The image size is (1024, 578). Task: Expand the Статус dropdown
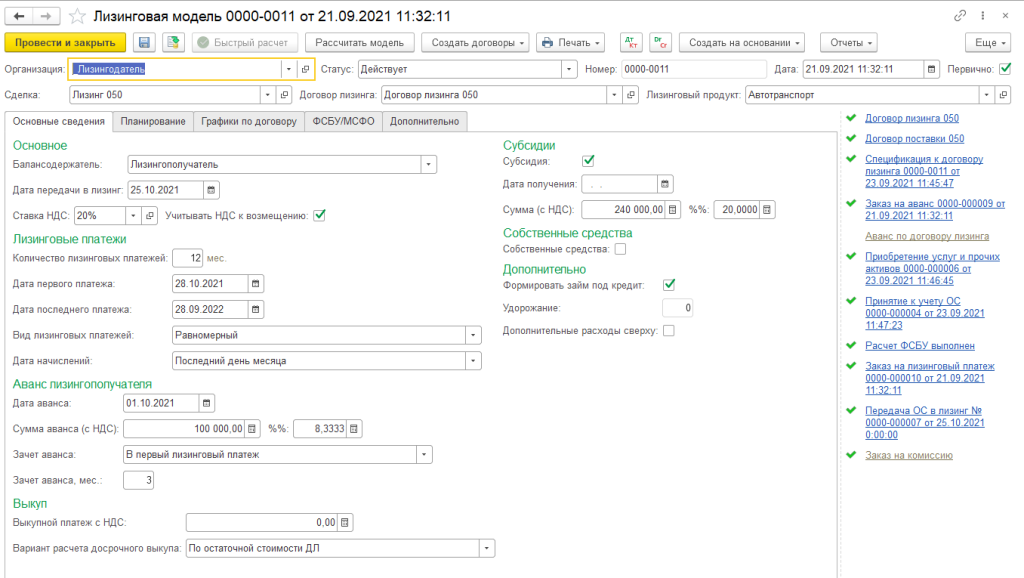[x=569, y=69]
